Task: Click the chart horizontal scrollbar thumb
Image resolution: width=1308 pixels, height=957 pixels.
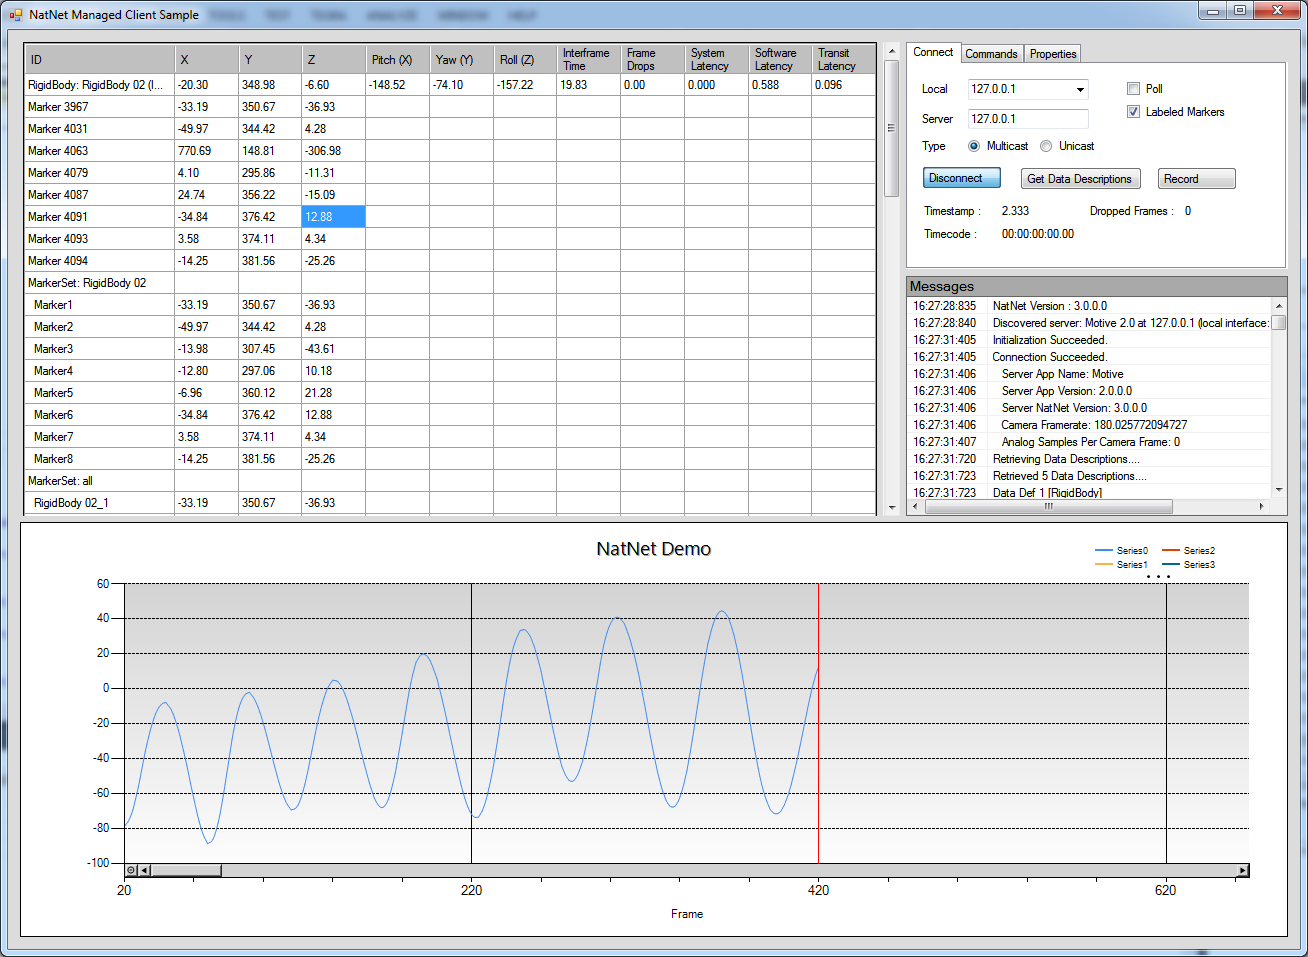Action: pyautogui.click(x=186, y=870)
